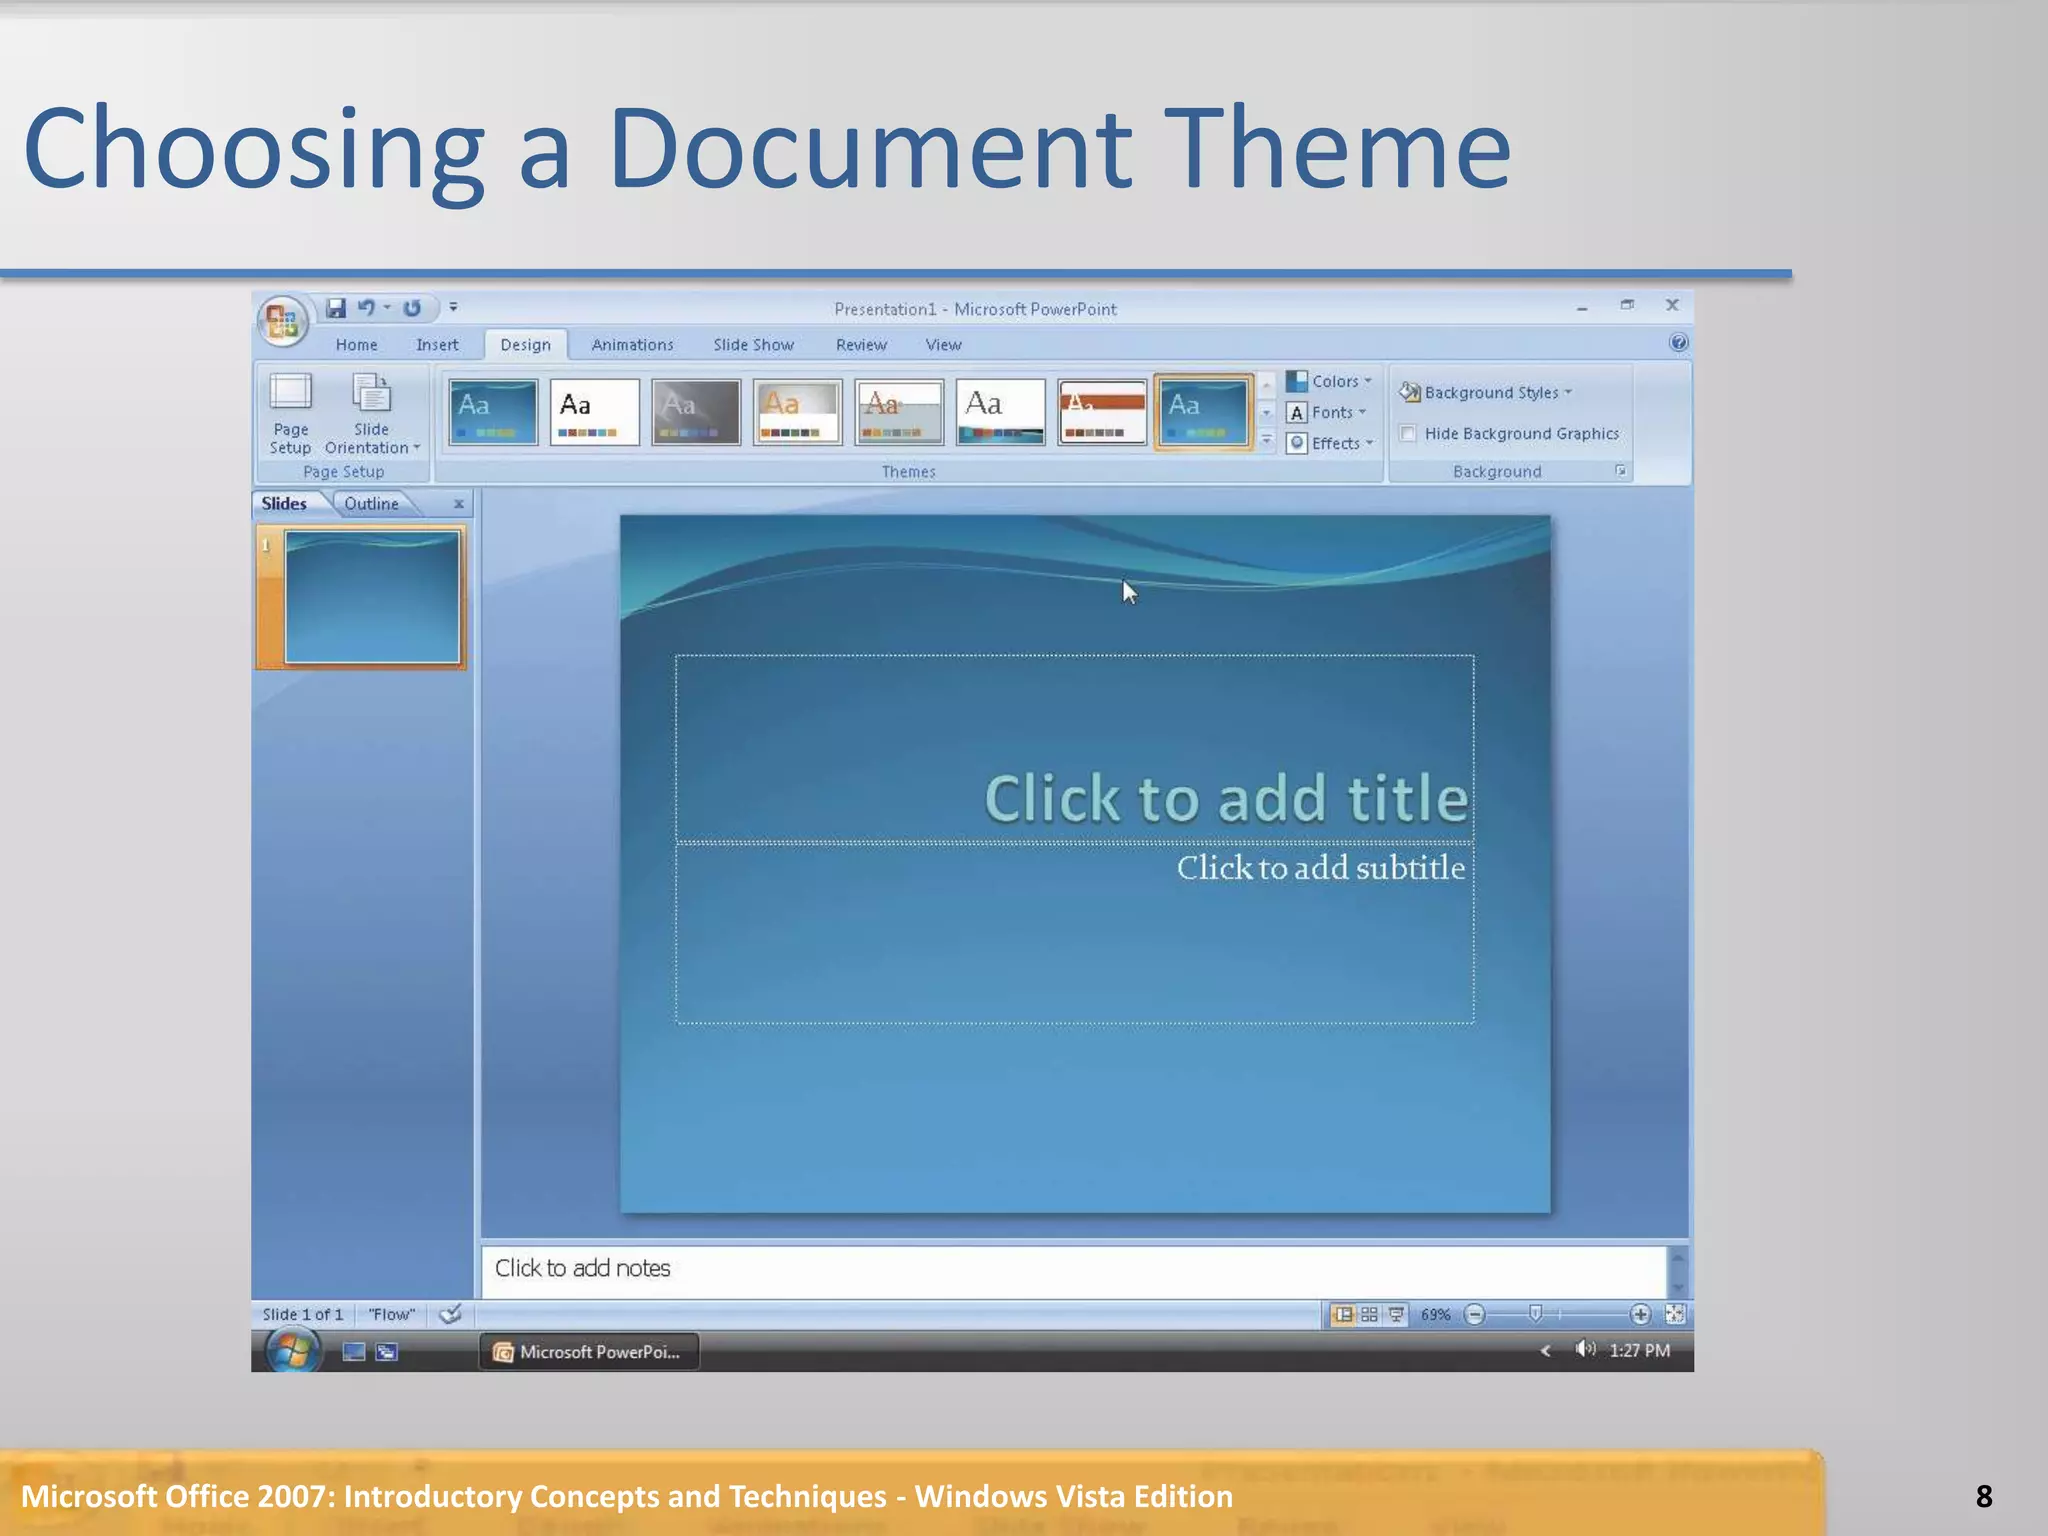Screen dimensions: 2048x1536
Task: Open the Background dialog launcher
Action: click(1621, 471)
